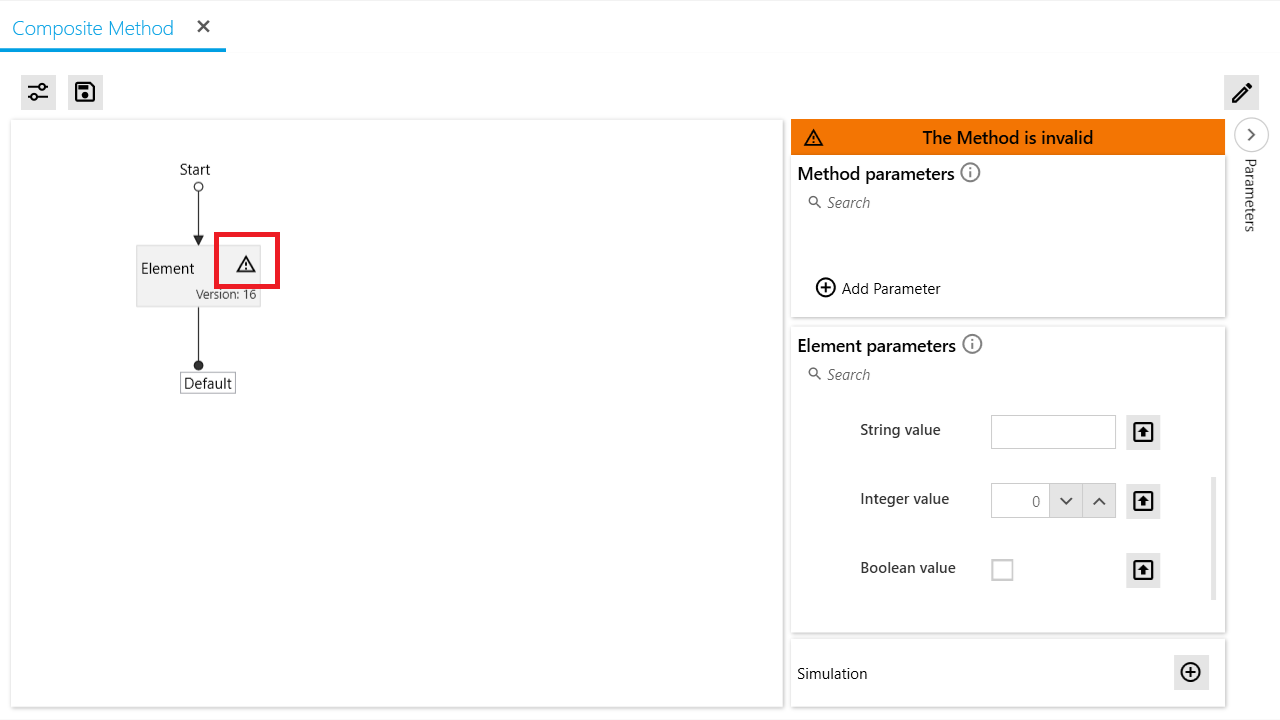The height and width of the screenshot is (720, 1280).
Task: Select the Default end node label
Action: coord(208,383)
